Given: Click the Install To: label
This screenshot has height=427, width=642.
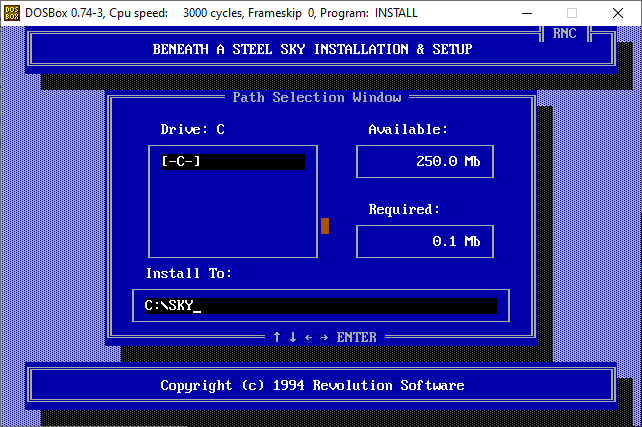Looking at the screenshot, I should coord(189,273).
